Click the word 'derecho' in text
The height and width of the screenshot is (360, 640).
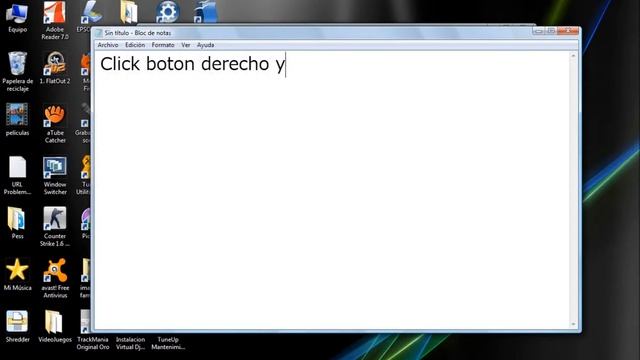pyautogui.click(x=235, y=64)
